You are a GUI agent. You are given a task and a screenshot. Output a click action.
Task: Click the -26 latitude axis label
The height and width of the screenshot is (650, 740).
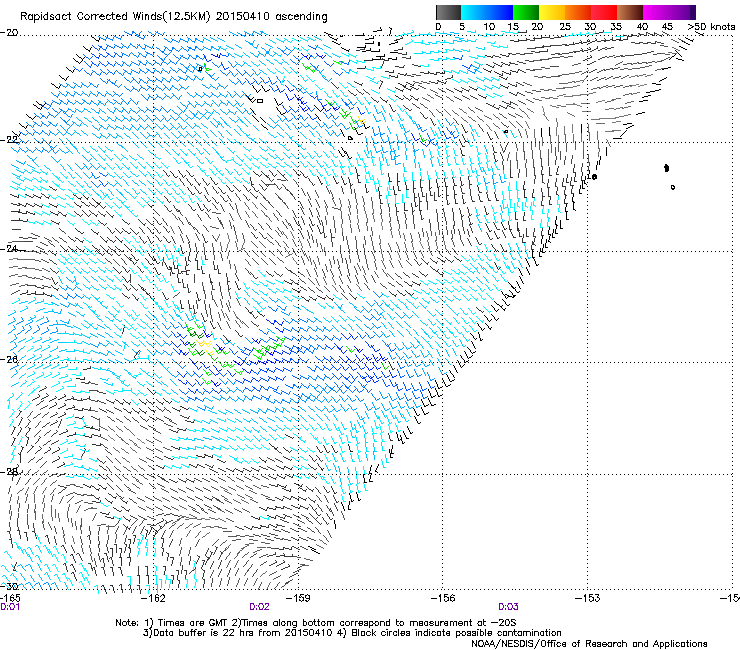[x=9, y=359]
